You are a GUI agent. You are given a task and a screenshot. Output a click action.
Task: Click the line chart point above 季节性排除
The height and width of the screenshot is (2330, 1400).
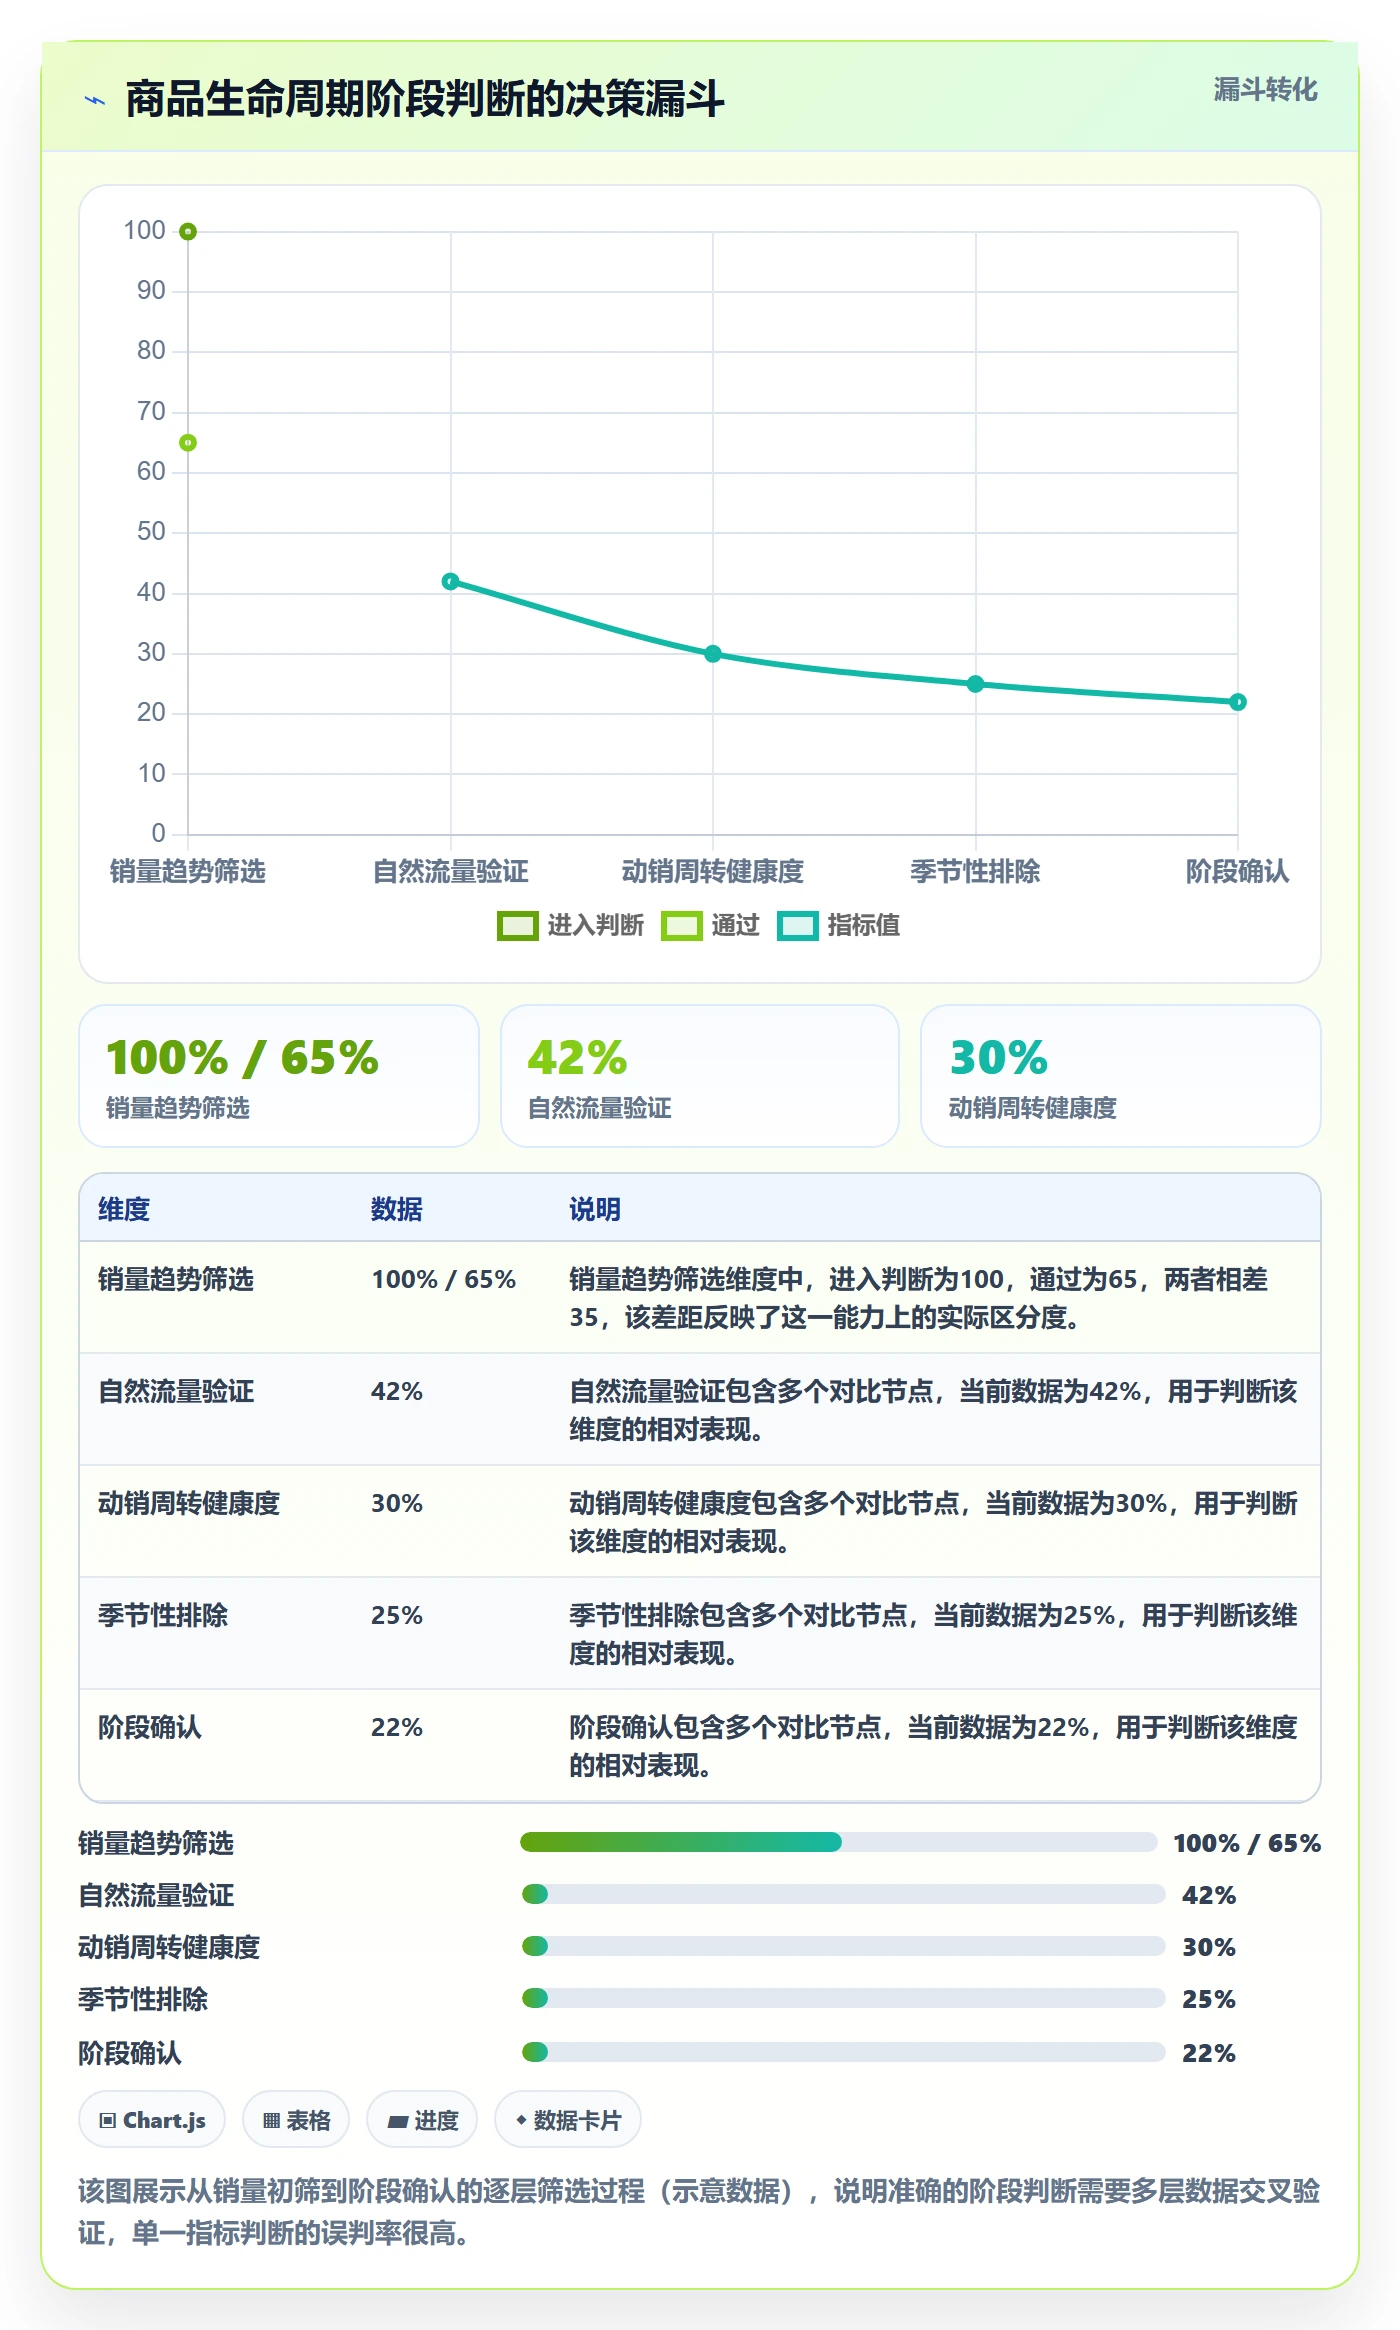coord(976,684)
